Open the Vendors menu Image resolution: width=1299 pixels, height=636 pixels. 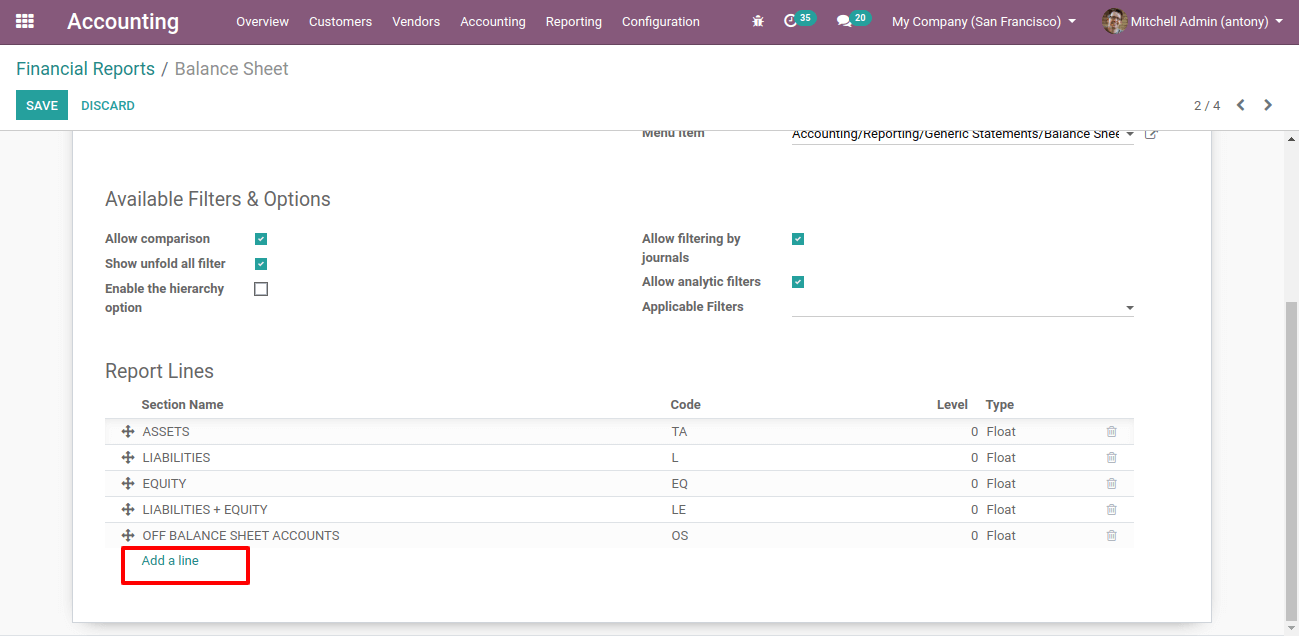[x=416, y=21]
